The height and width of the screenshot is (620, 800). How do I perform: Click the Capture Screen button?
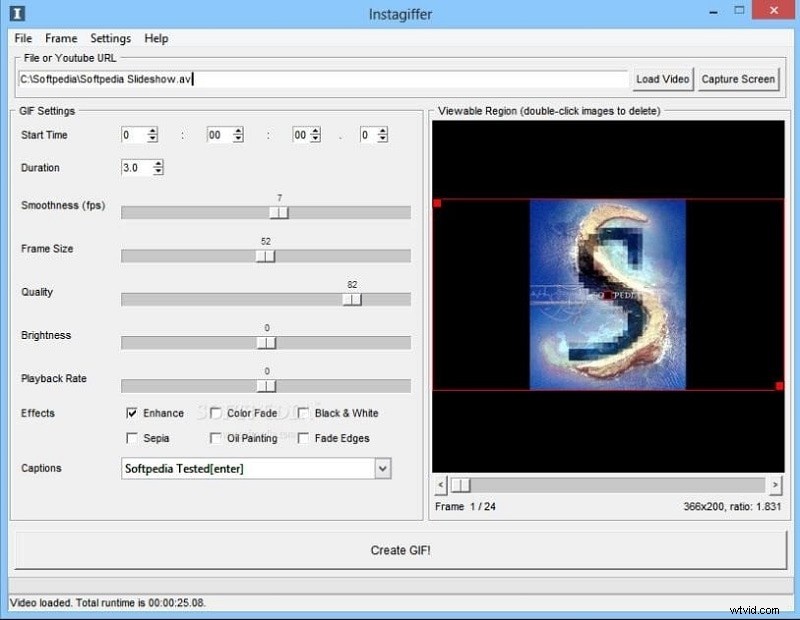(738, 79)
